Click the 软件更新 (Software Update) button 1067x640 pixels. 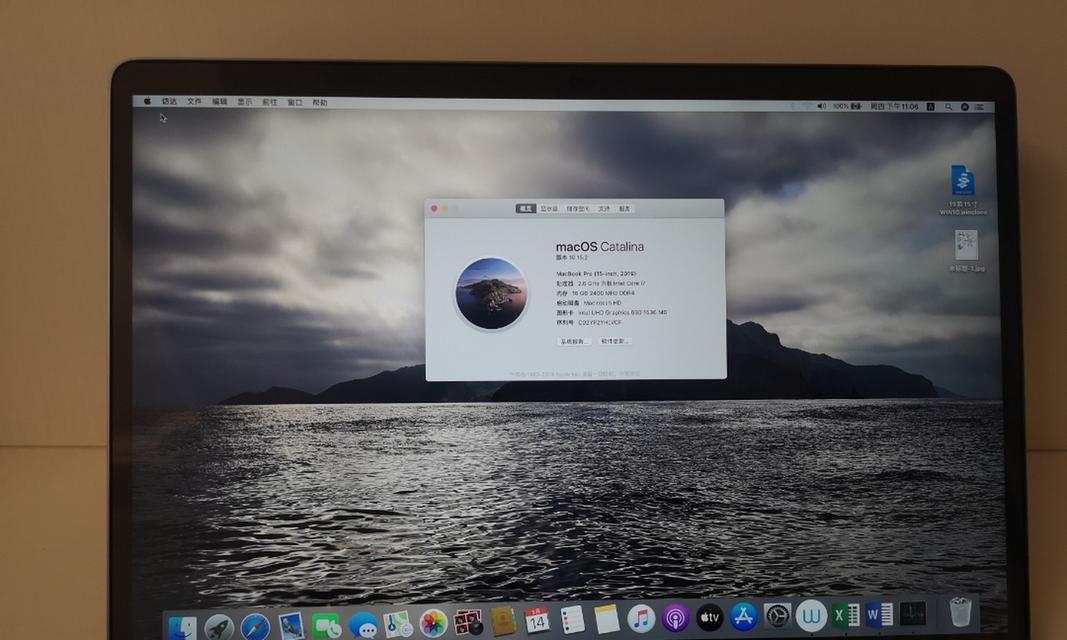coord(614,341)
